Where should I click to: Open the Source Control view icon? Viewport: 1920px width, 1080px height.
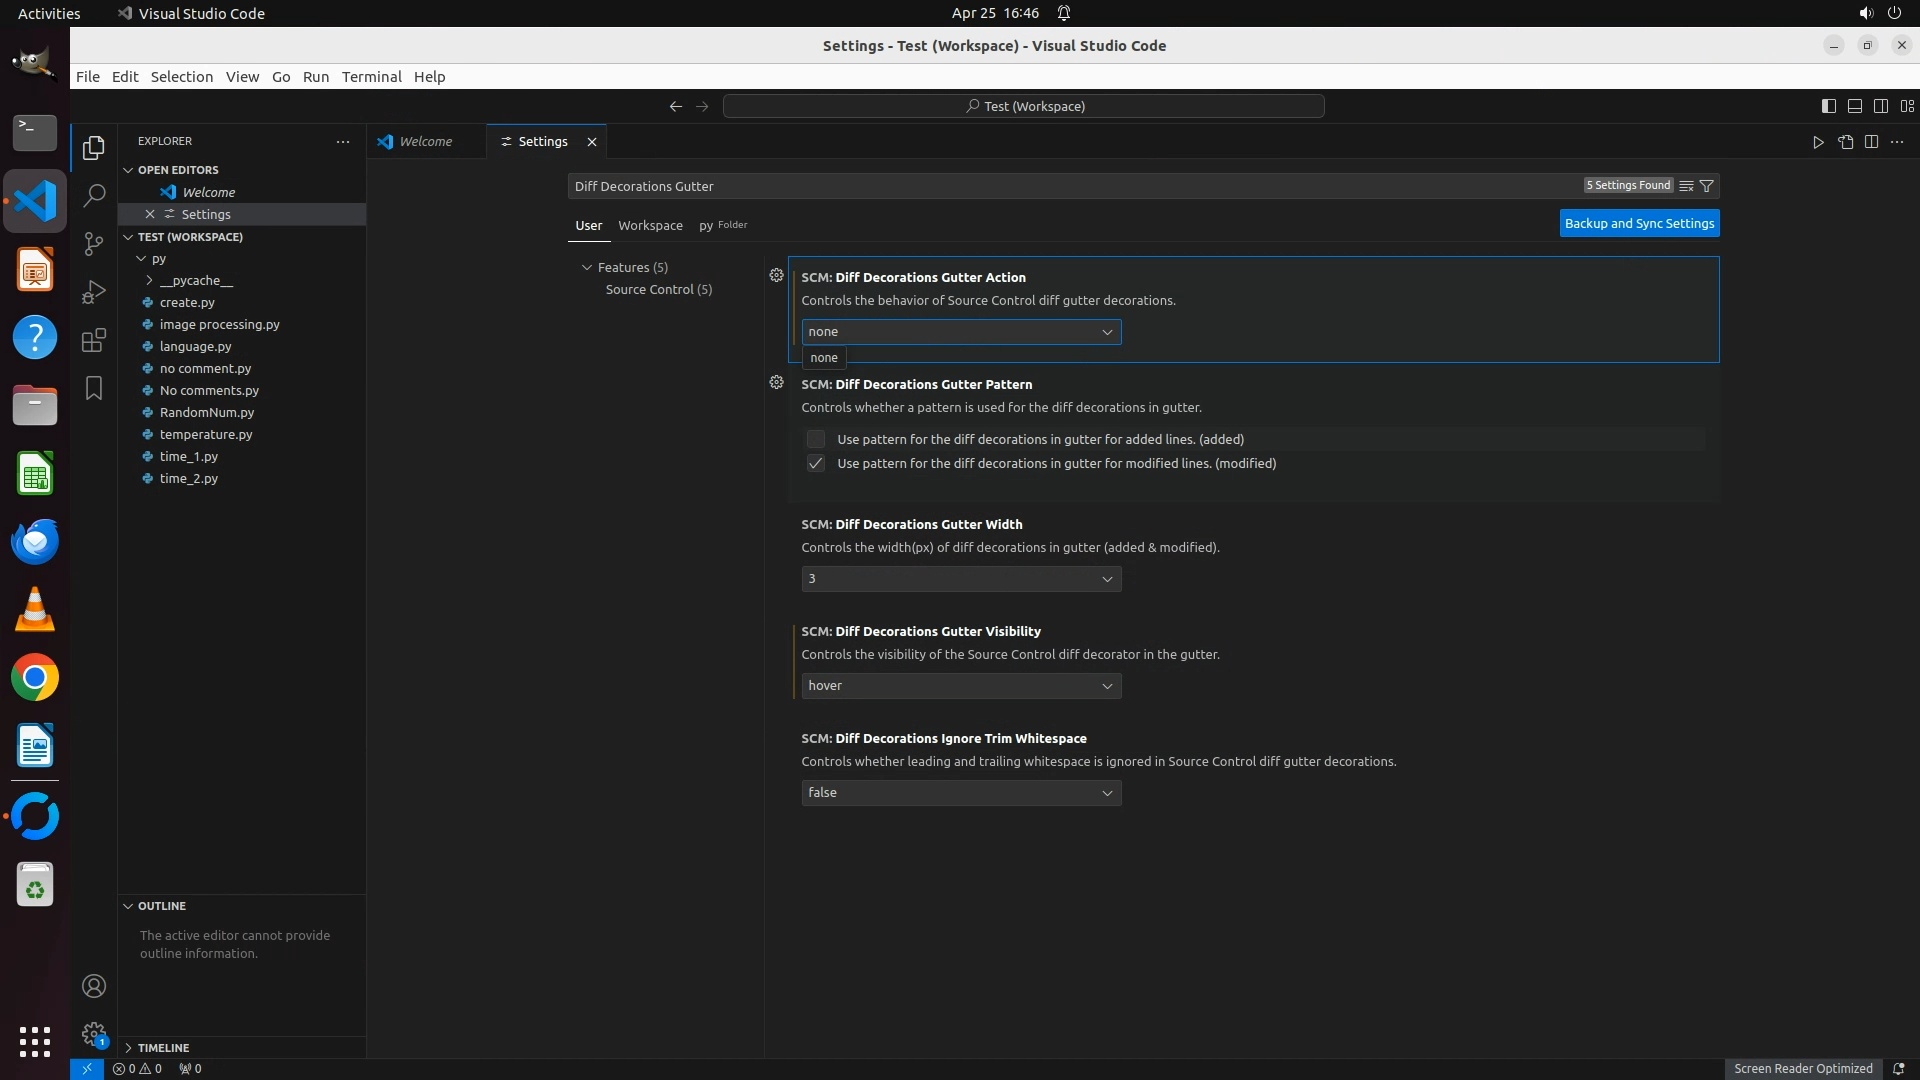click(94, 243)
